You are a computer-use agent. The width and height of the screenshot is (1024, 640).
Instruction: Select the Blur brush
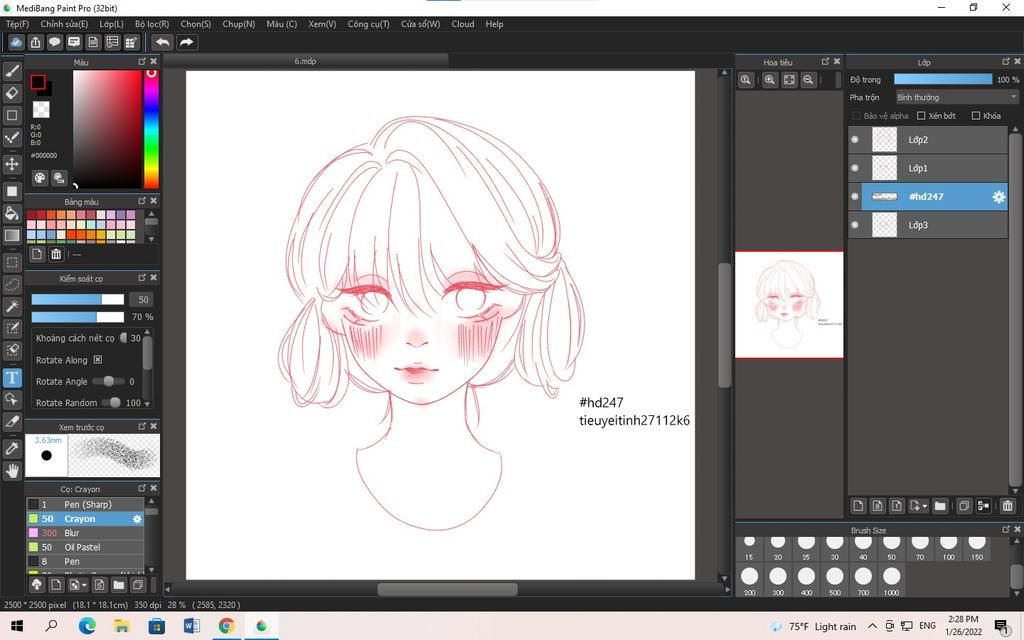coord(85,534)
